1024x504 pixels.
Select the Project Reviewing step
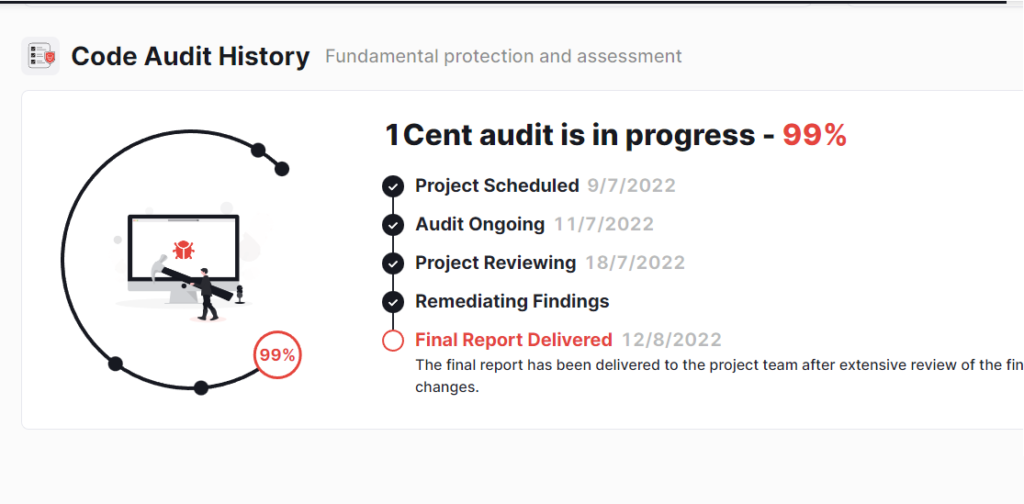[x=495, y=263]
